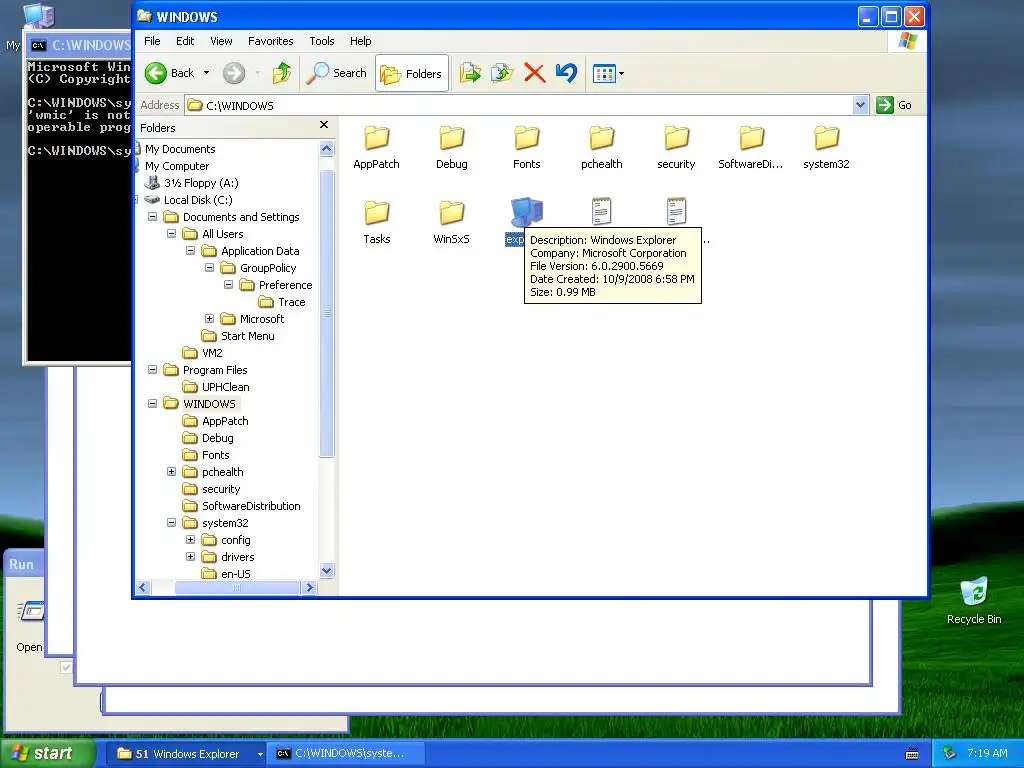Click the command prompt window title bar

tap(78, 45)
